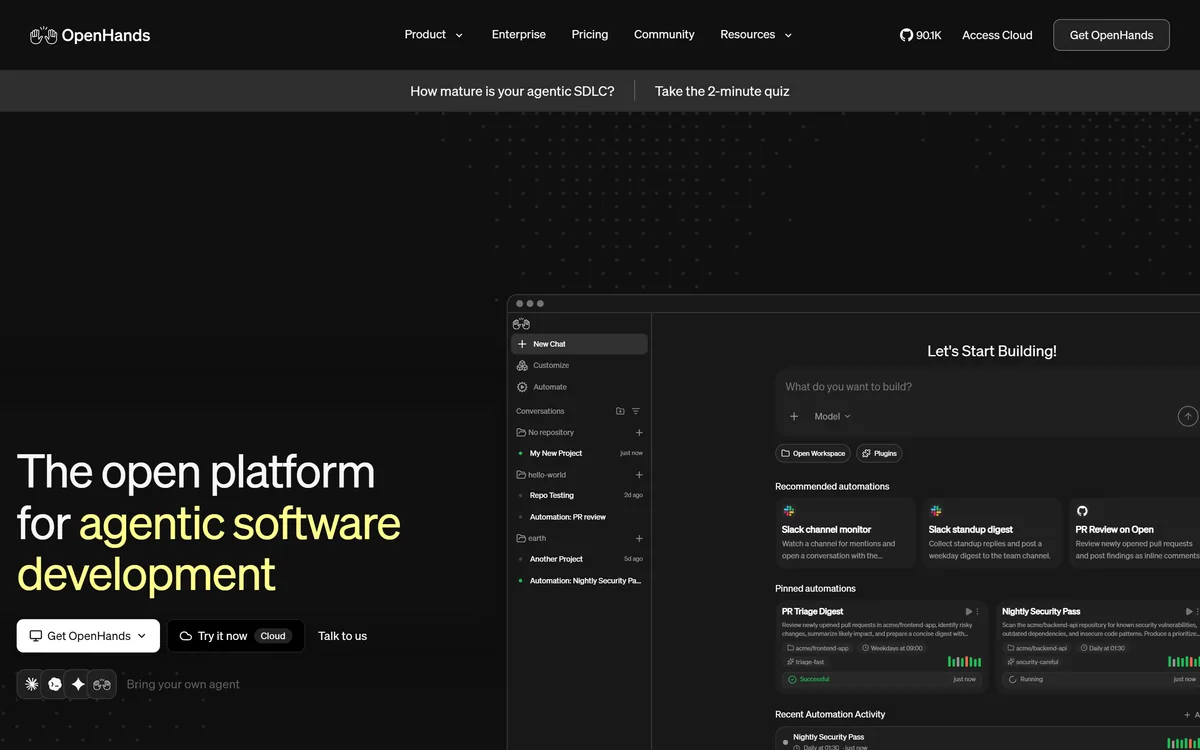Click the Customize label in sidebar
Screen dimensions: 1200x750
coord(551,365)
